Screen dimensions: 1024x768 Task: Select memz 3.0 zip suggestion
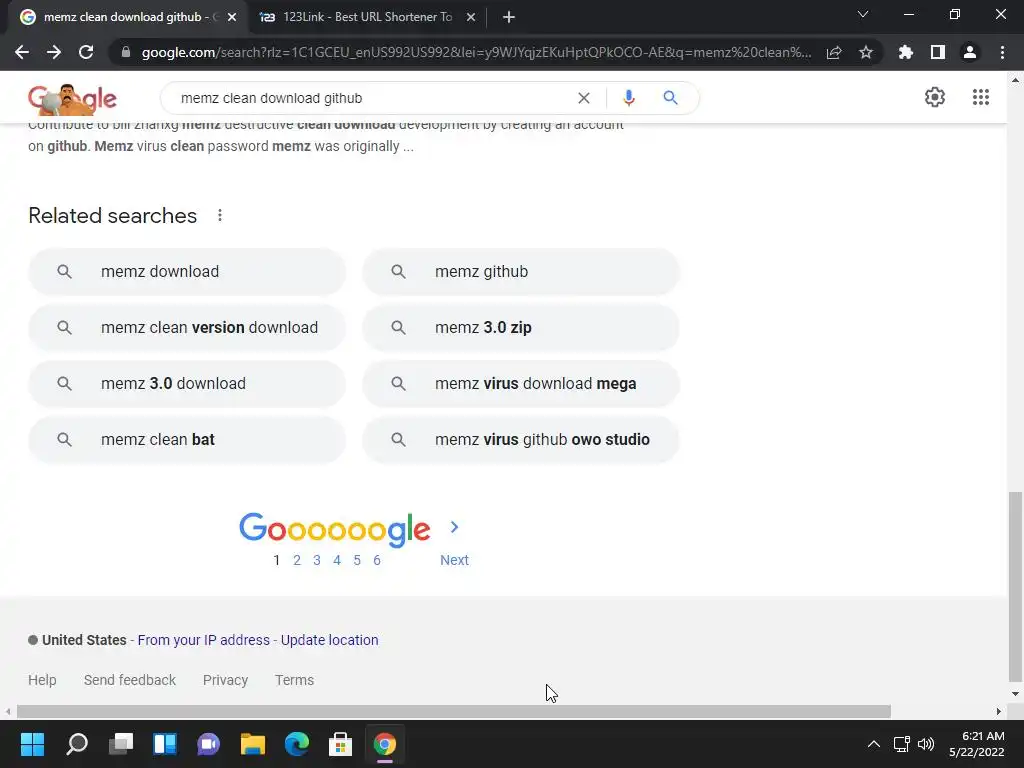pyautogui.click(x=521, y=328)
